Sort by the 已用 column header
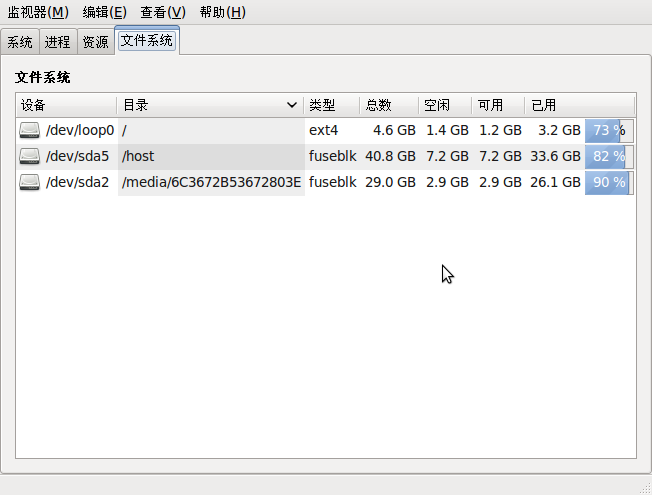The height and width of the screenshot is (495, 652). (x=580, y=105)
